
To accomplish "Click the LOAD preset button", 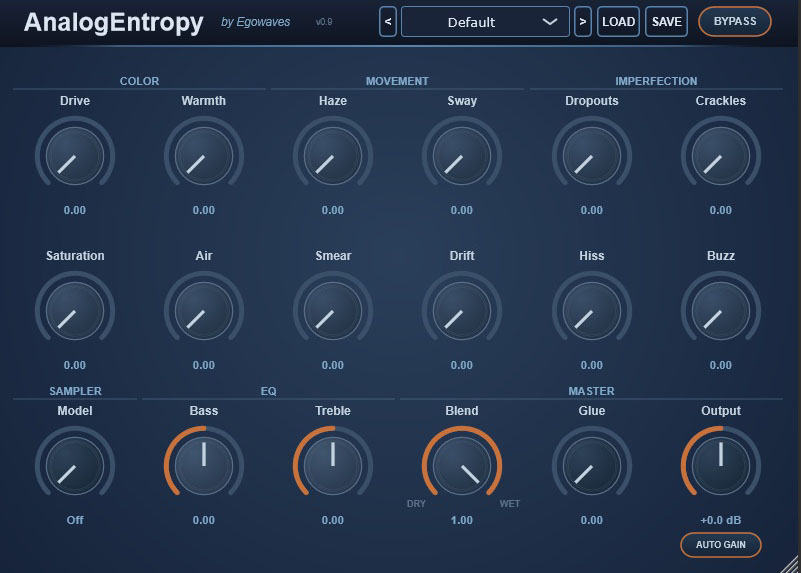I will pyautogui.click(x=618, y=22).
